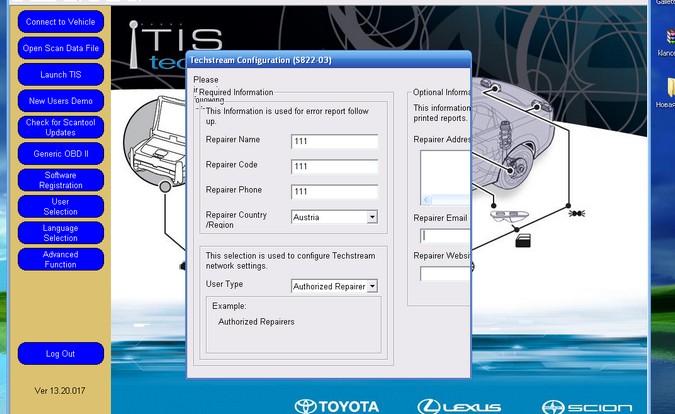This screenshot has width=675, height=414.
Task: Click the yellow folder desktop icon
Action: tap(671, 87)
